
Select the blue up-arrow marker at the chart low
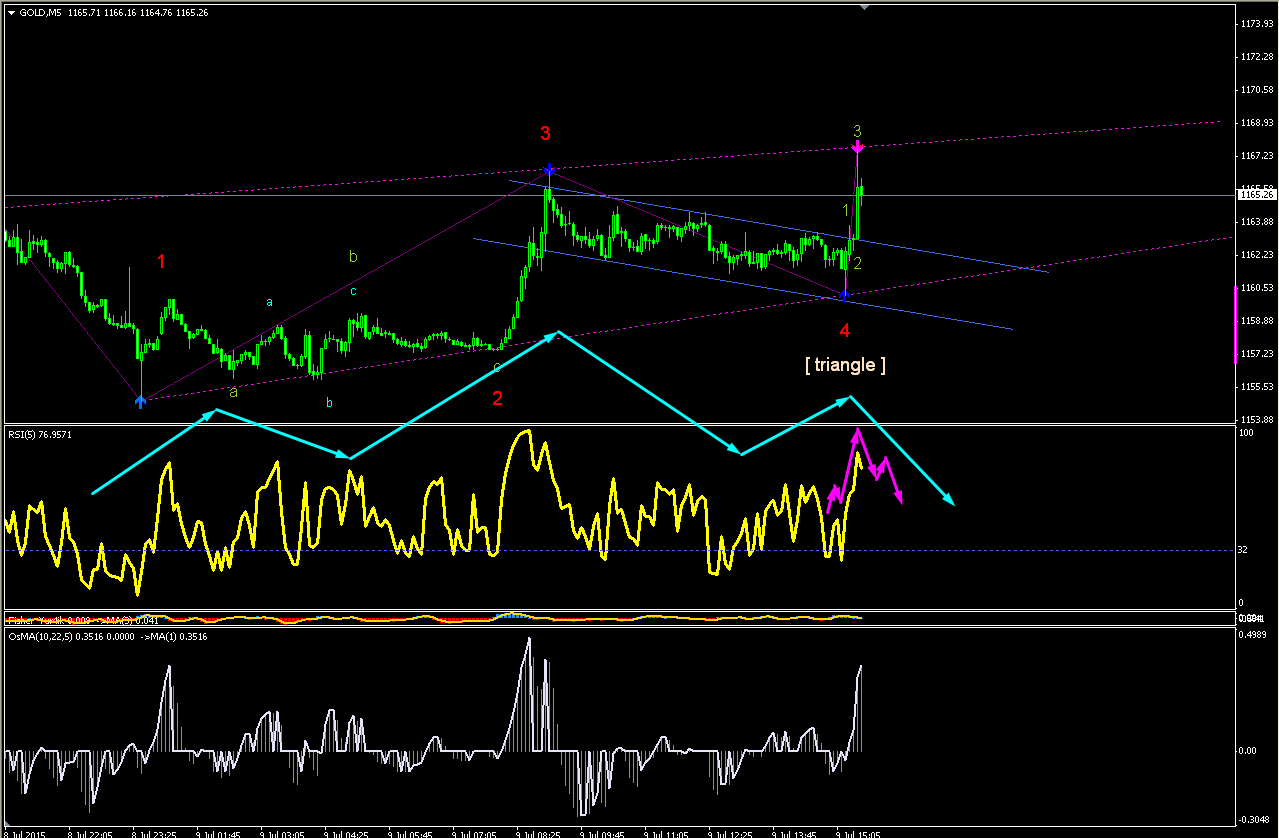140,401
